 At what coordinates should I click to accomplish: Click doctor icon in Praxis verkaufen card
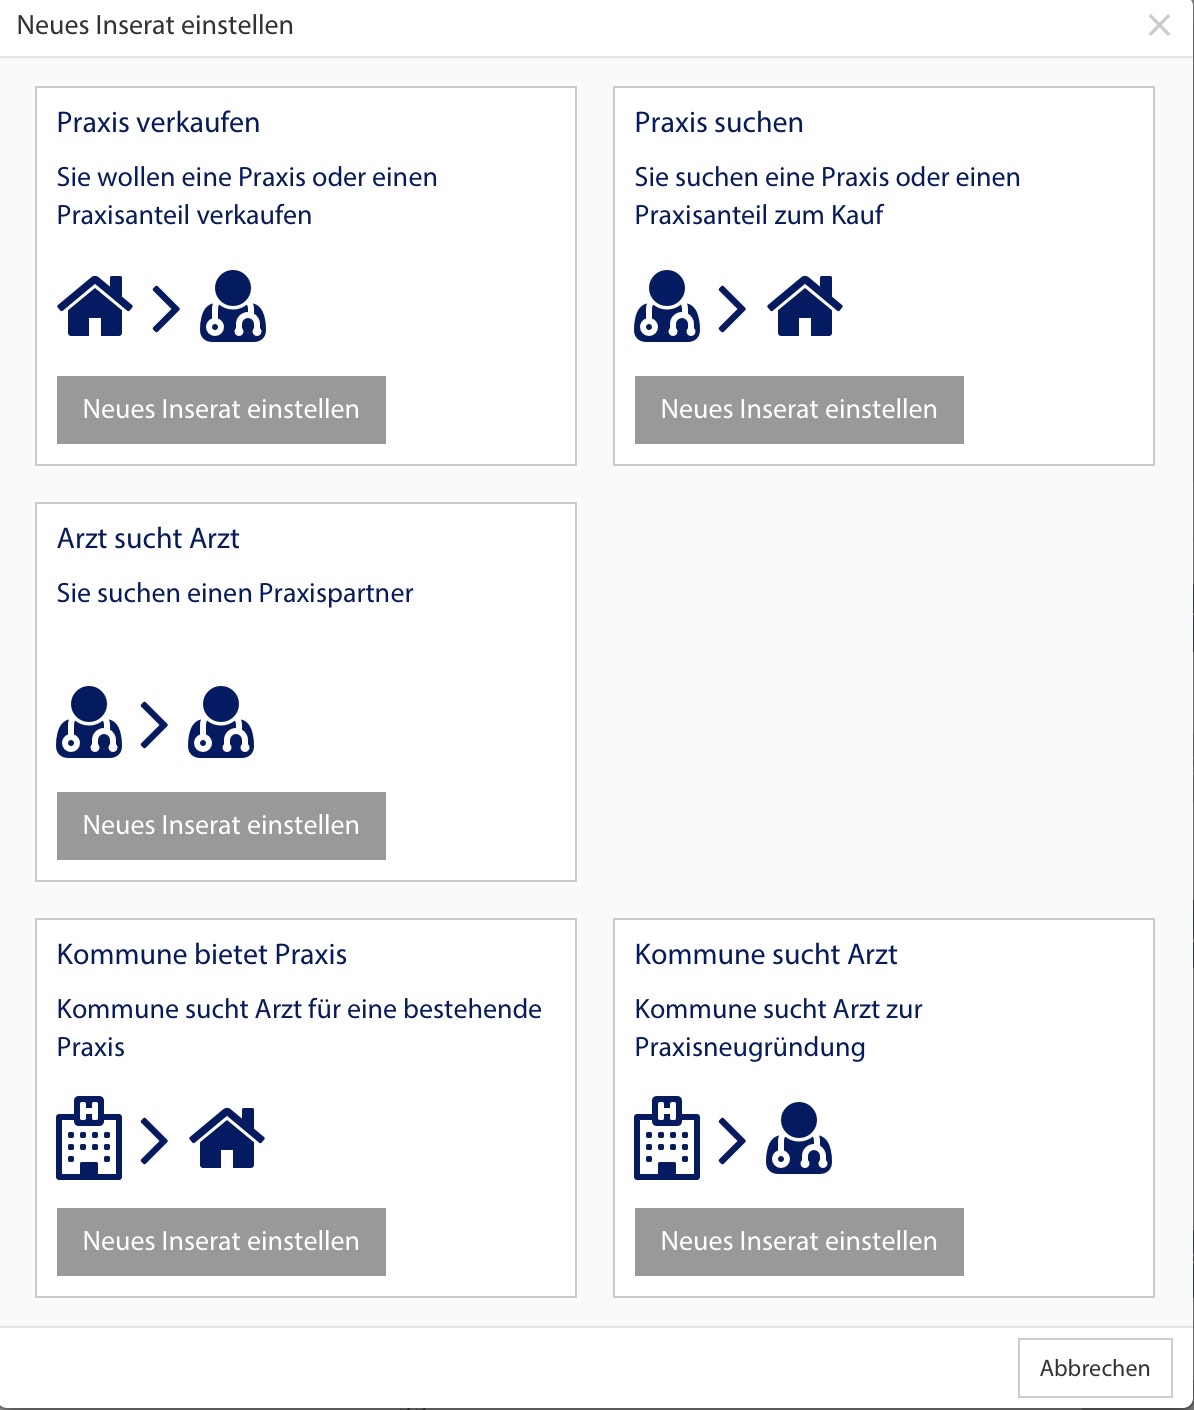tap(233, 307)
